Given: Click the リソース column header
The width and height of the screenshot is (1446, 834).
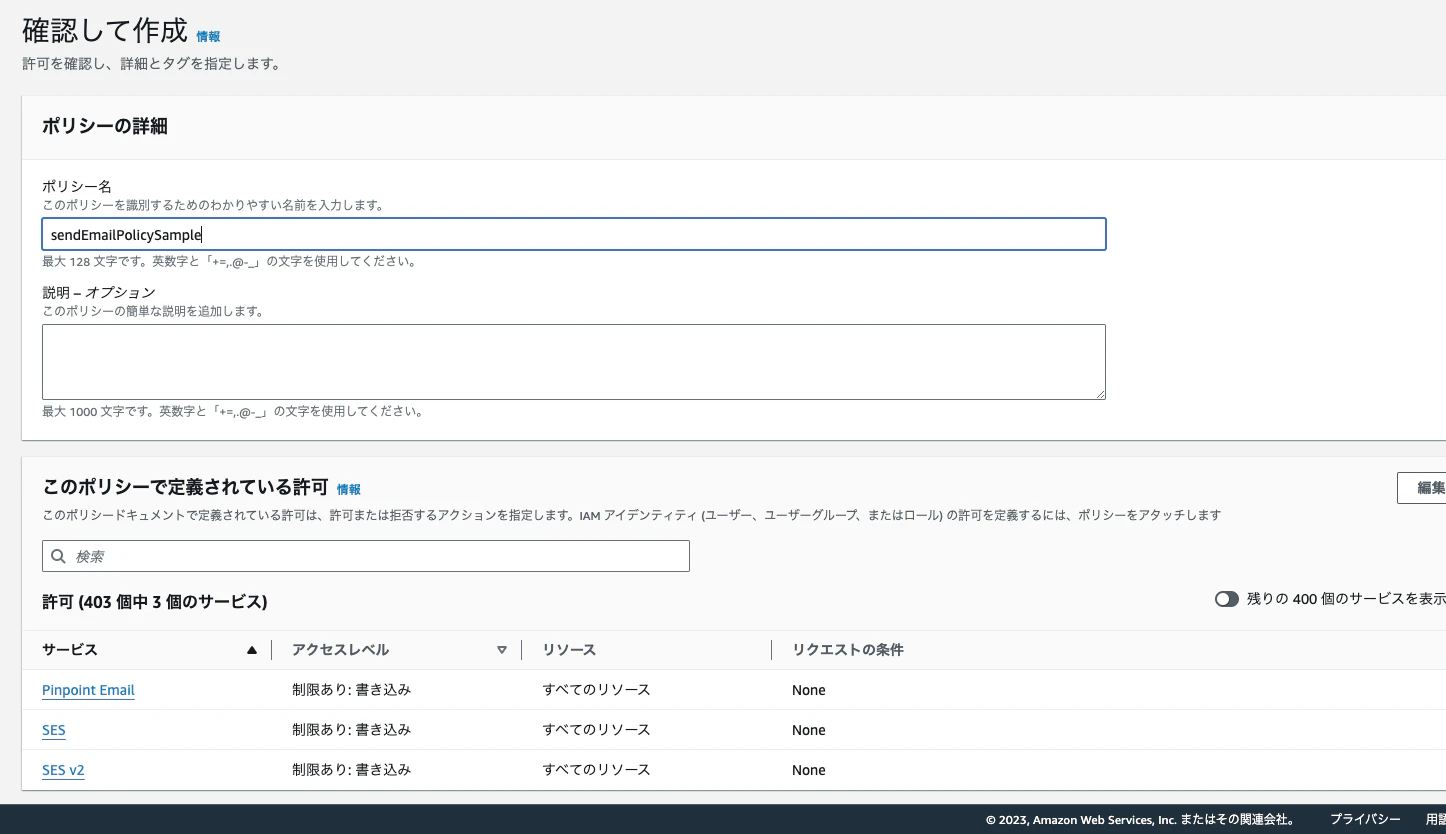Looking at the screenshot, I should point(569,650).
